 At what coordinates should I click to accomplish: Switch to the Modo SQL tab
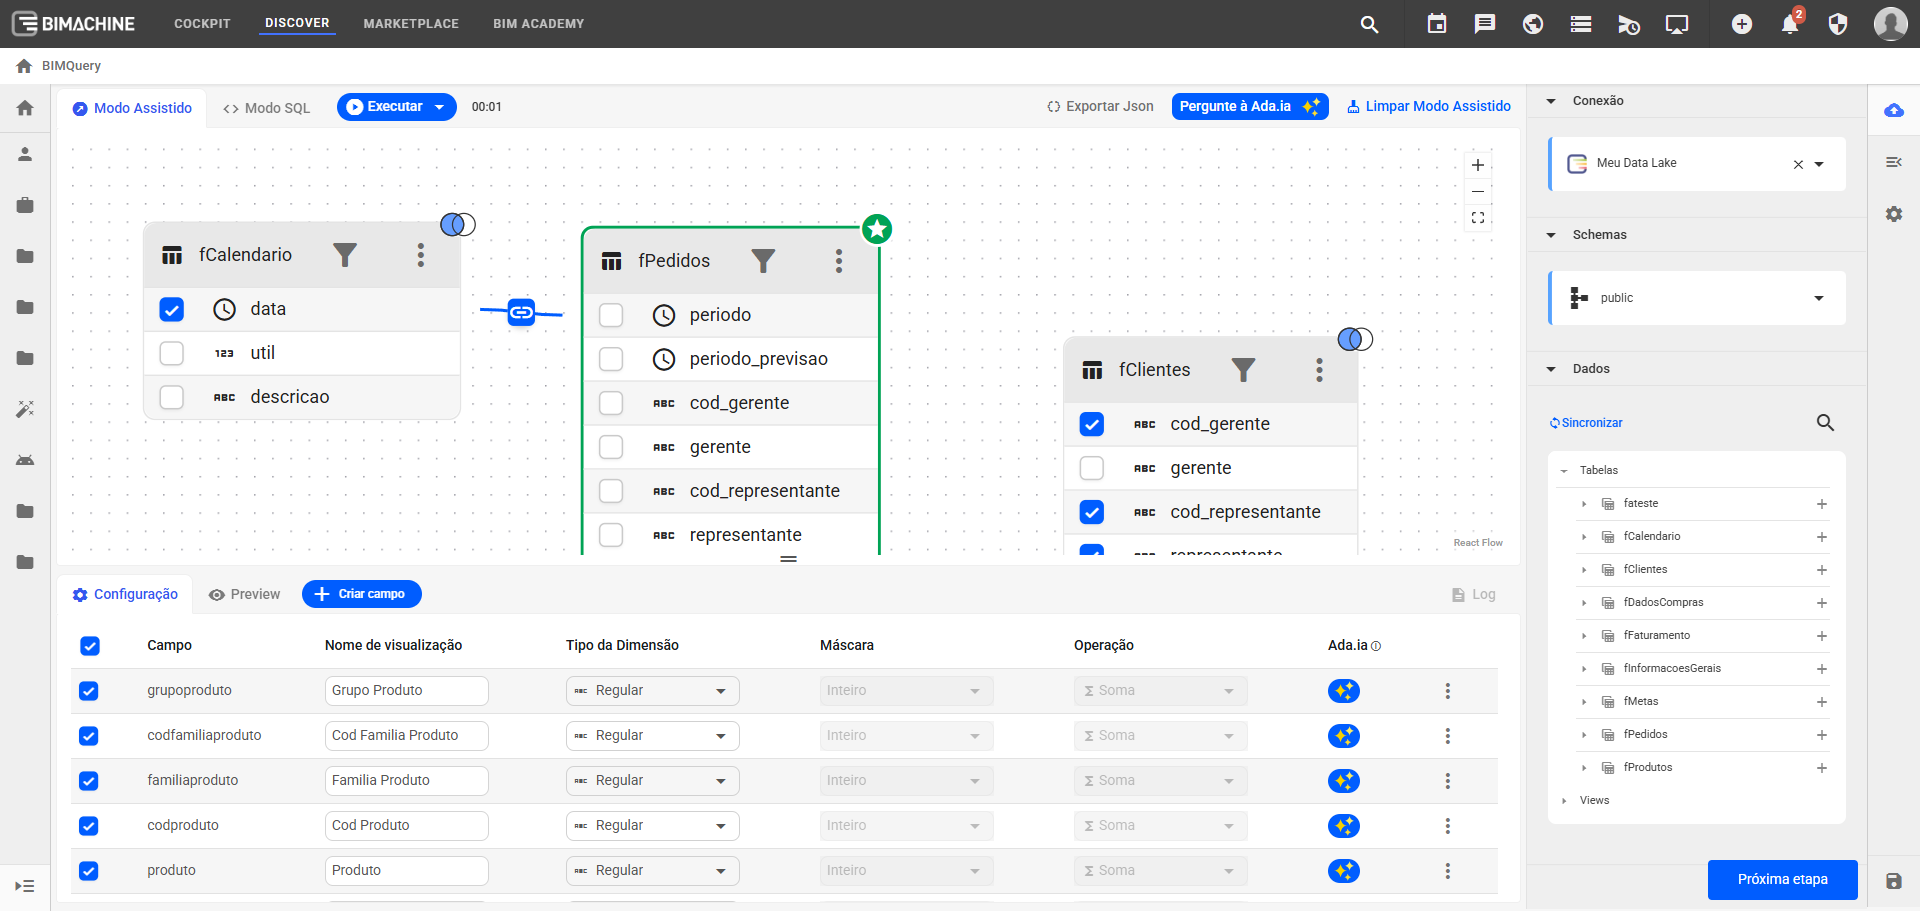click(x=267, y=108)
